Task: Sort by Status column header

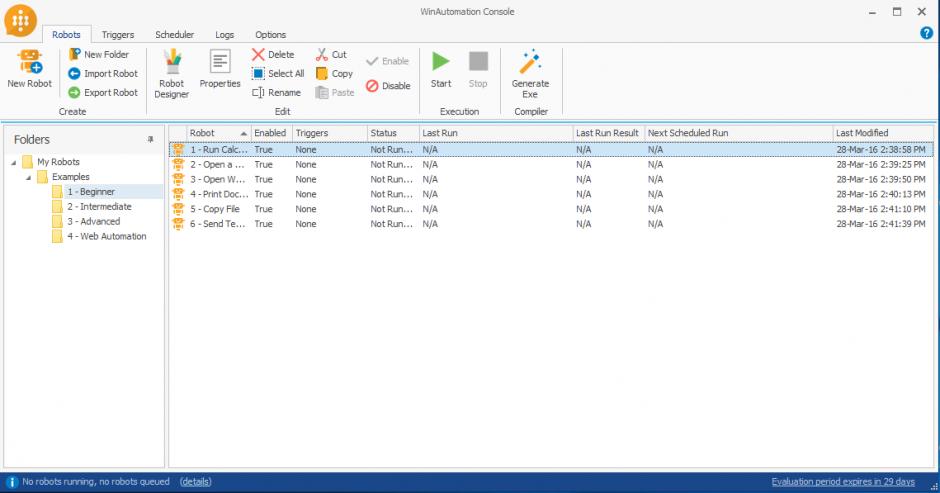Action: pos(393,133)
